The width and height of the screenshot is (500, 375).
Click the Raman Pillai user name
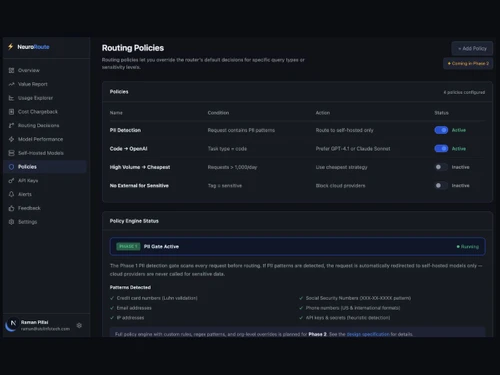[35, 322]
